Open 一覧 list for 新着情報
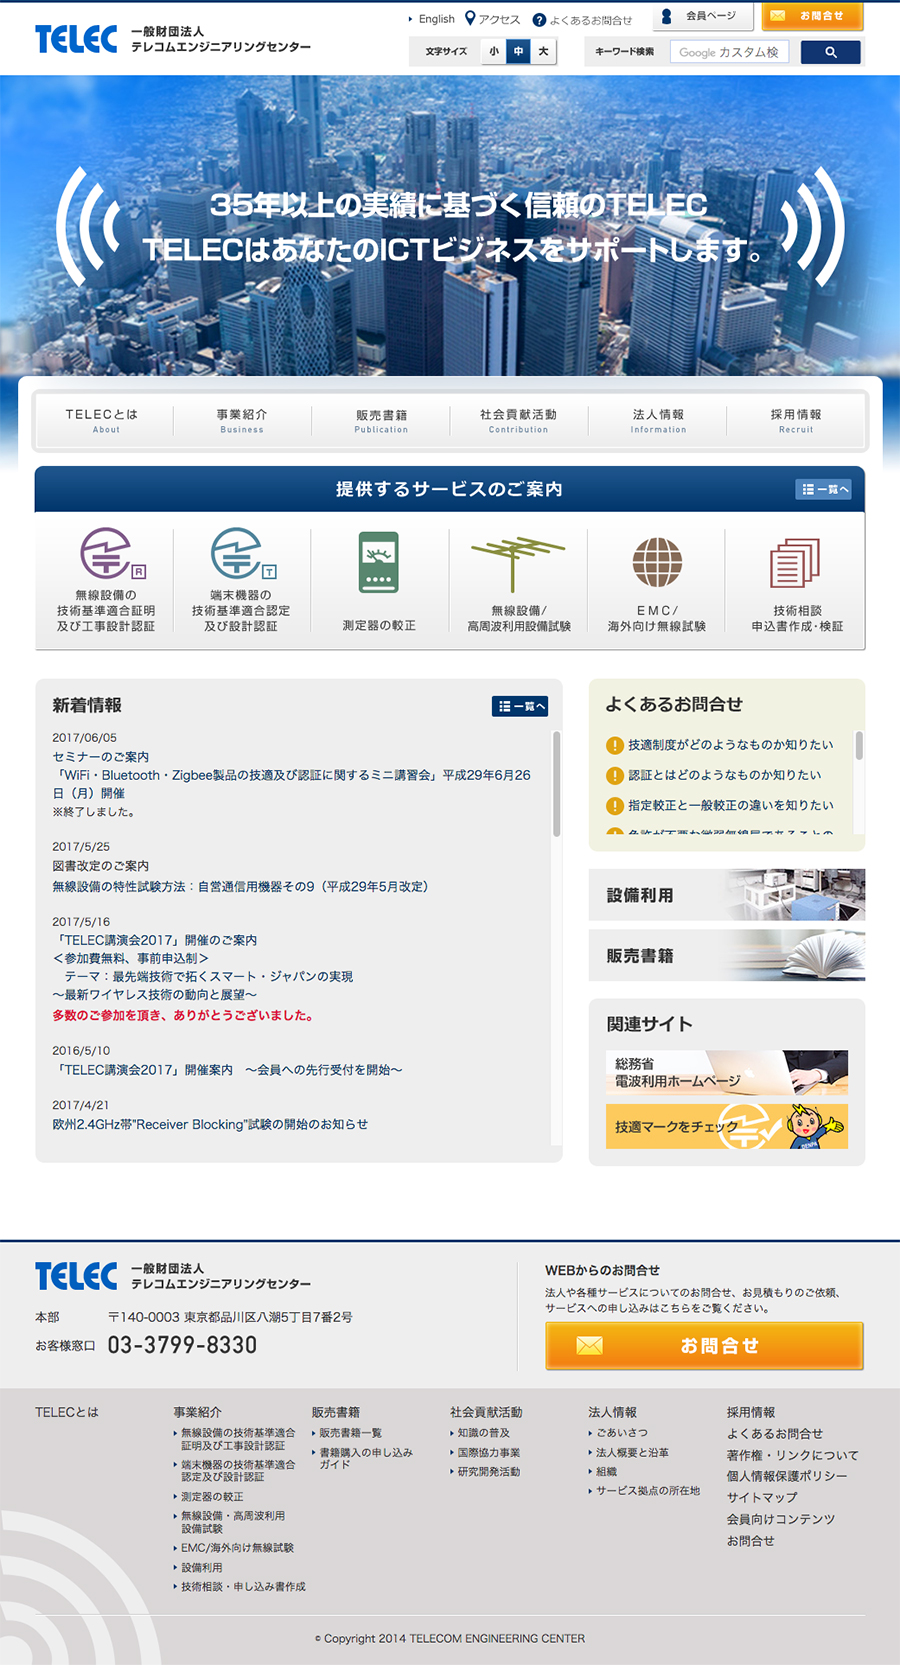Viewport: 900px width, 1665px height. tap(520, 706)
